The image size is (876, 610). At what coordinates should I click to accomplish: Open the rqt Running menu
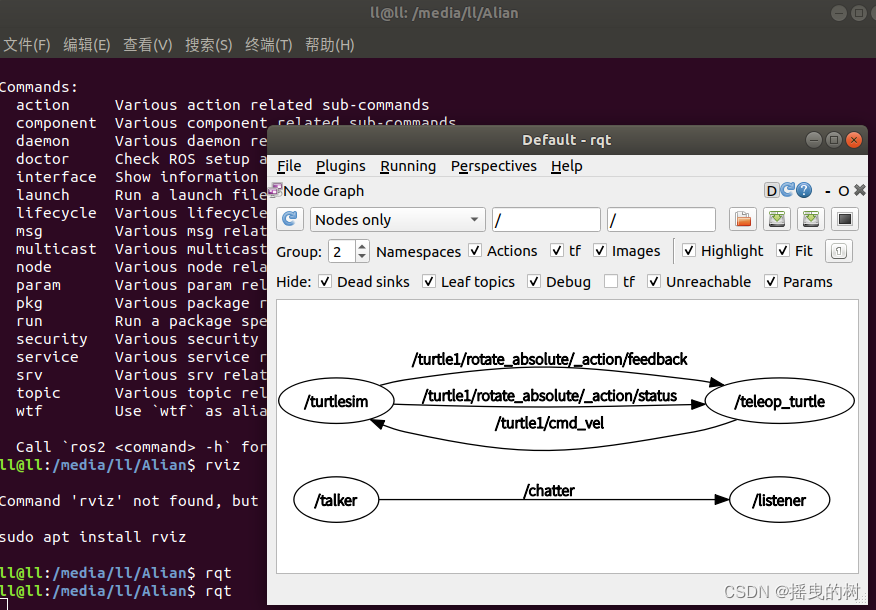408,166
